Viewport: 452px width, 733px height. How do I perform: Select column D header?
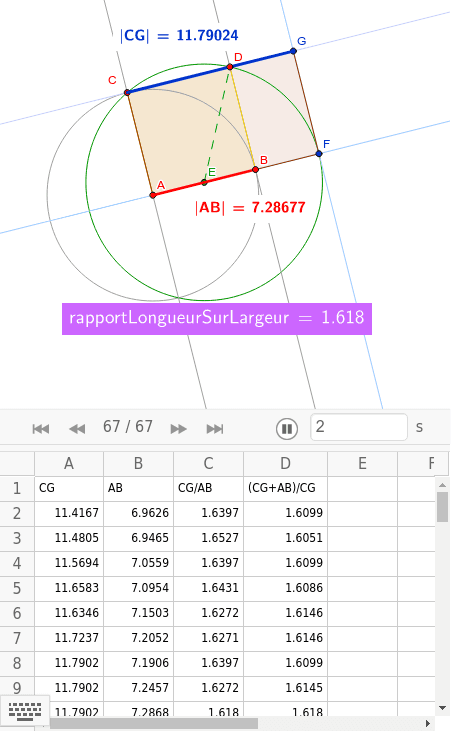[285, 463]
